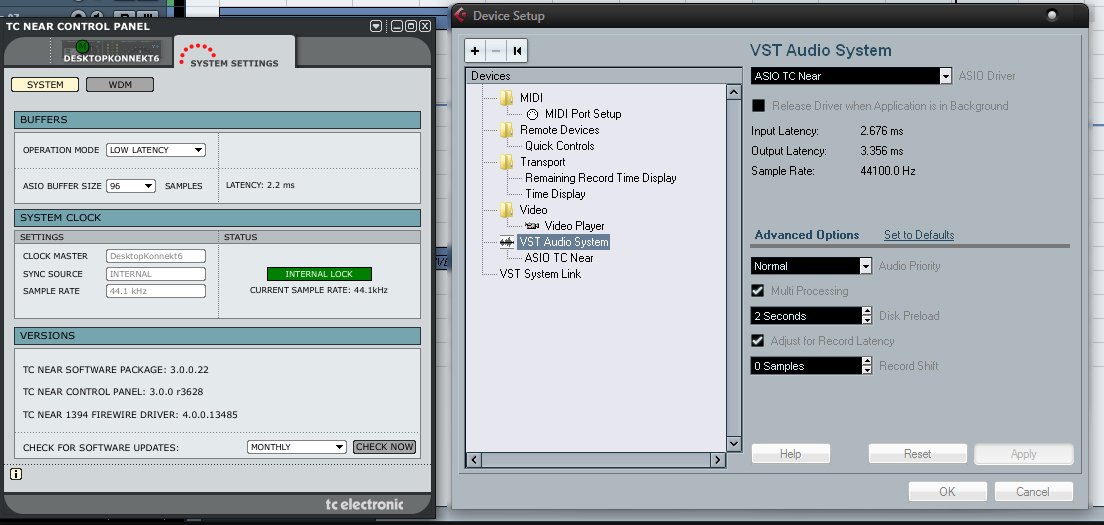
Task: Select Remaining Record Time Display item
Action: click(601, 178)
